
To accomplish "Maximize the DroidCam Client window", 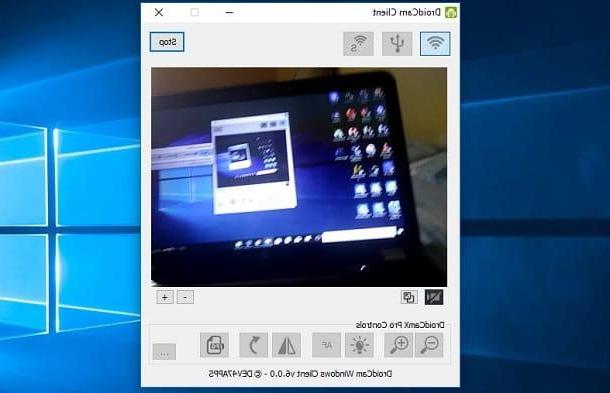I will click(195, 12).
